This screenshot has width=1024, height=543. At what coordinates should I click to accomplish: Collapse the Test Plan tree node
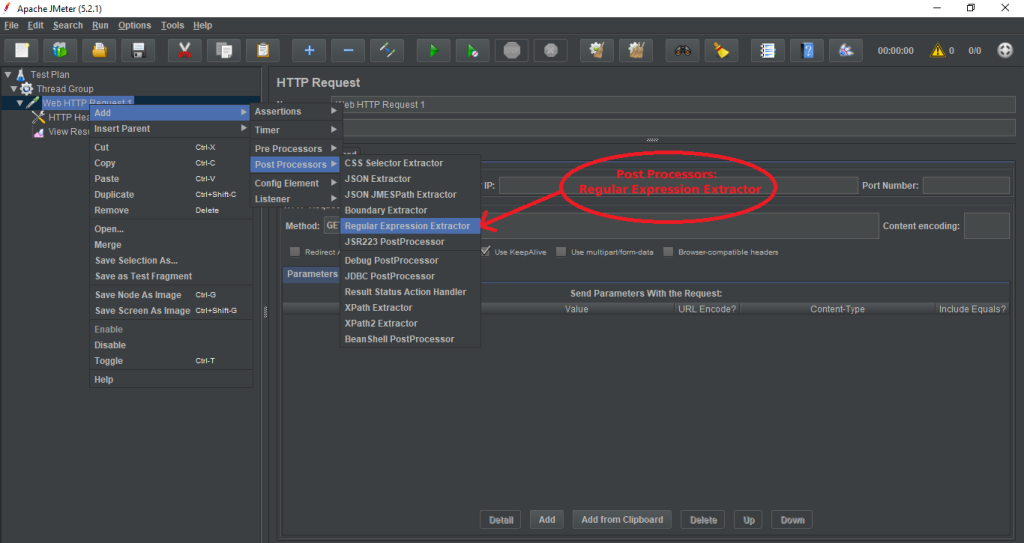(8, 75)
